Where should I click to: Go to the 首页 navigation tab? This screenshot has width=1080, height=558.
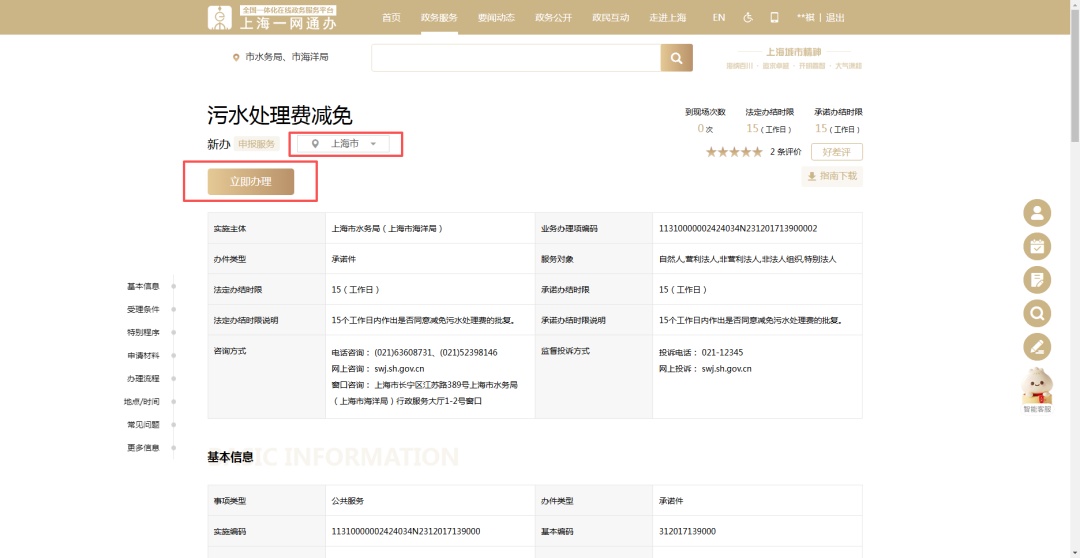tap(391, 18)
